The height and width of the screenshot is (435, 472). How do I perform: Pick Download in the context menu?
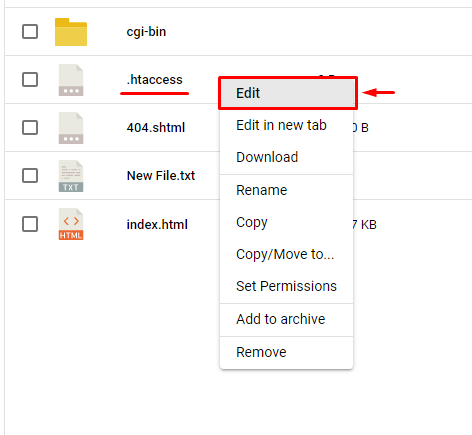(287, 157)
